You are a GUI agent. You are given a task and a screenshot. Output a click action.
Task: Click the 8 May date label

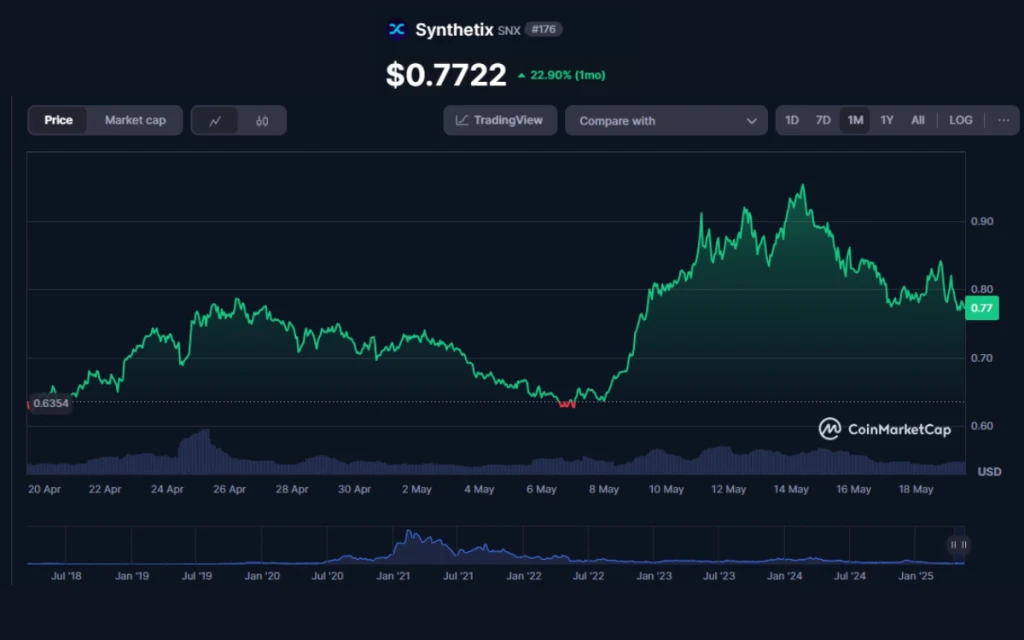[603, 489]
